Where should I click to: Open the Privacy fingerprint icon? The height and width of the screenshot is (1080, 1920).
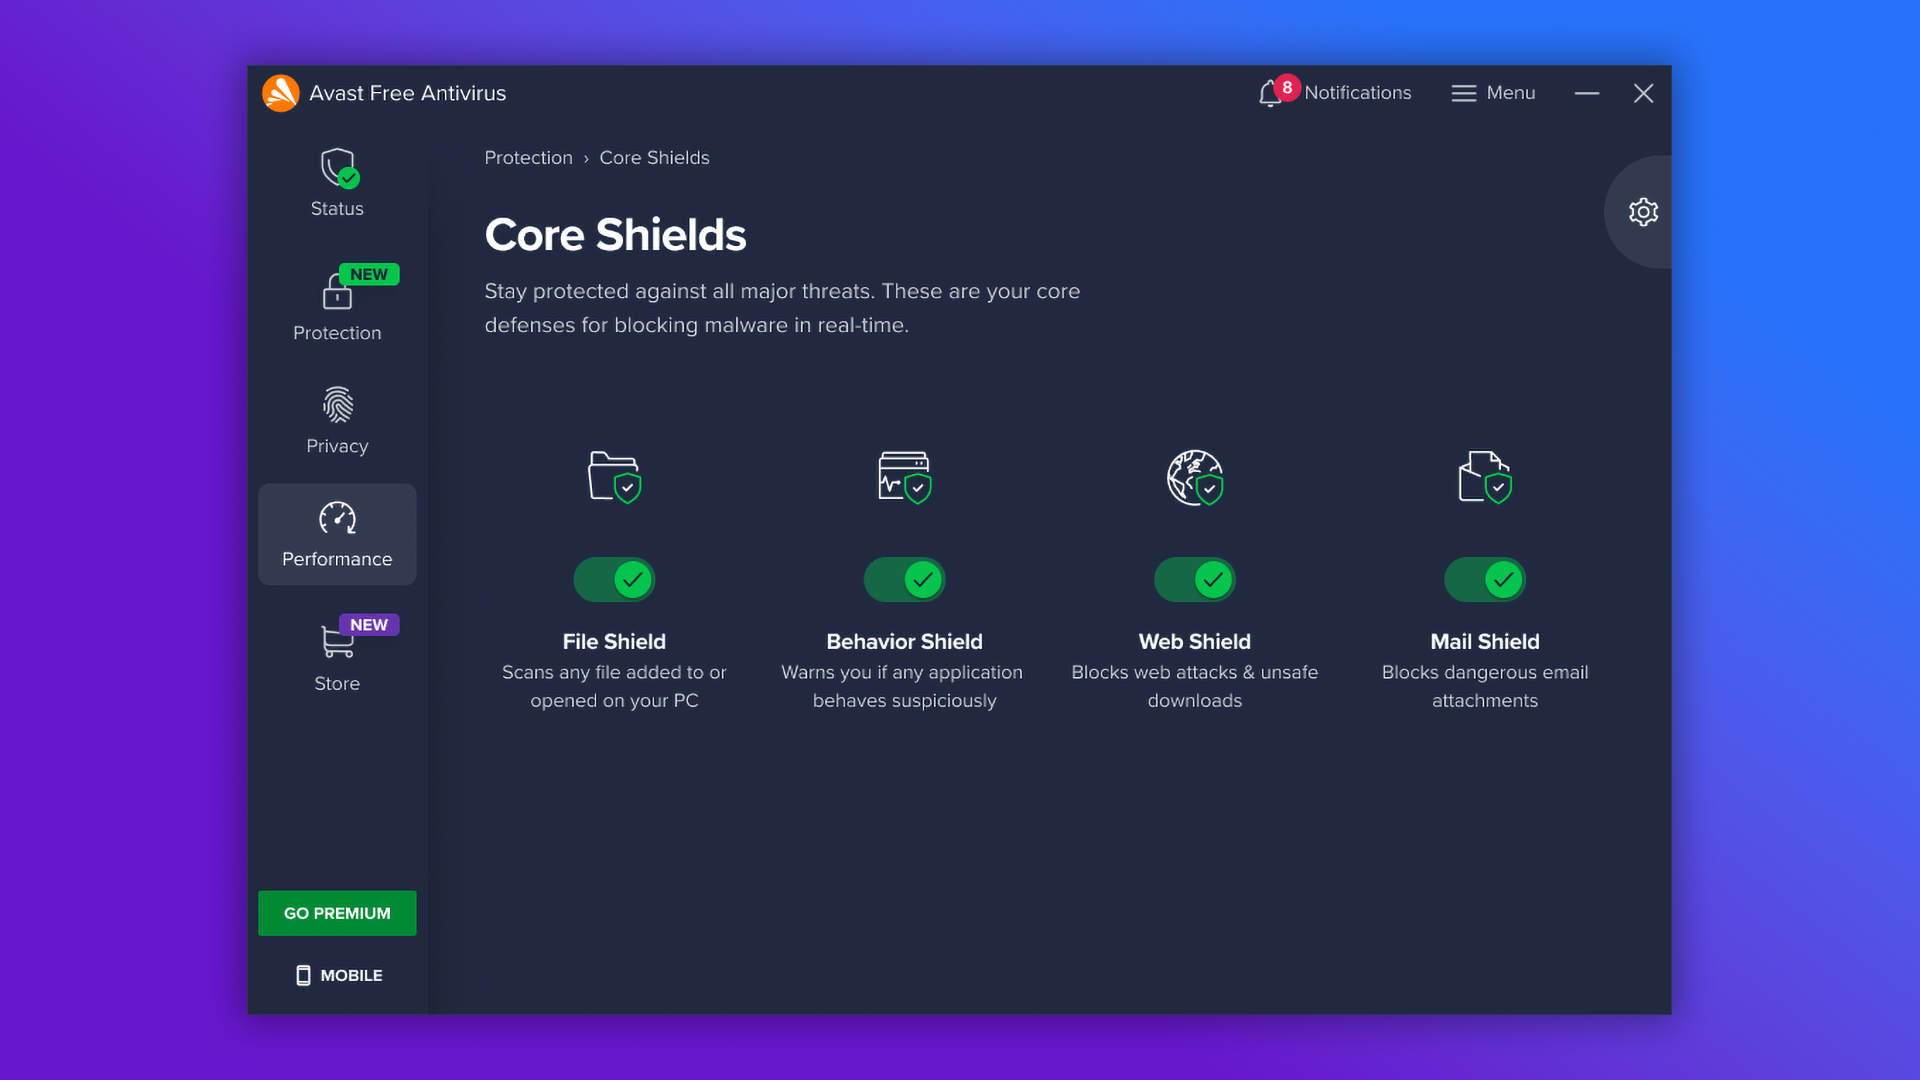pyautogui.click(x=338, y=404)
